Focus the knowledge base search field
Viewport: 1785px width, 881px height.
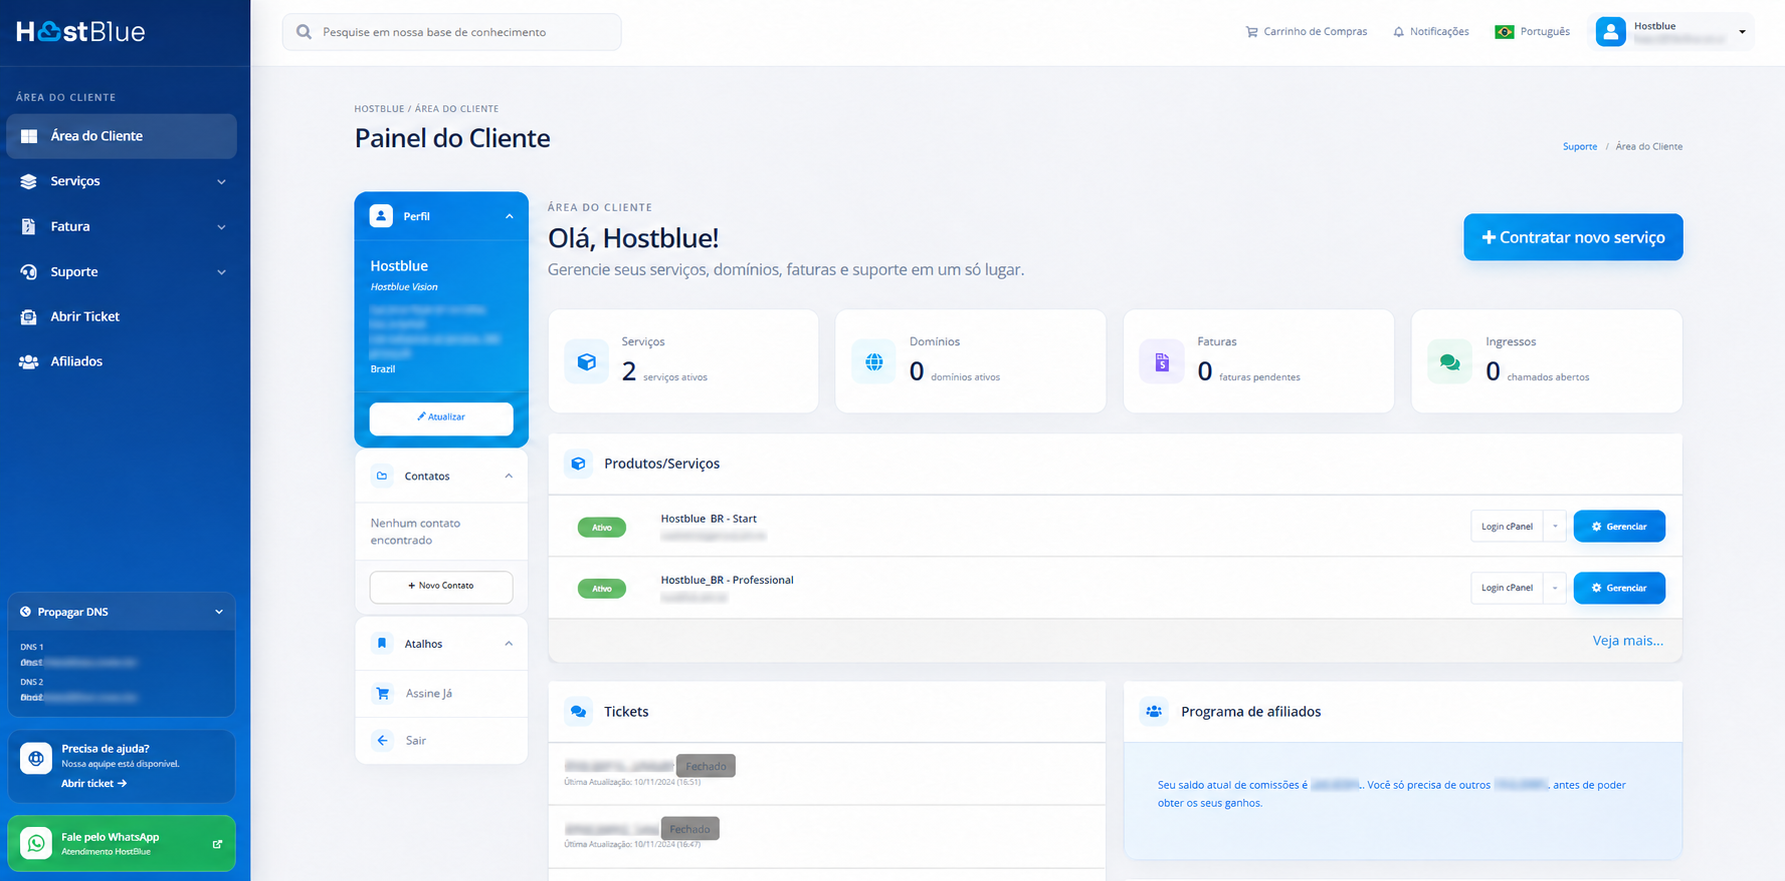pyautogui.click(x=452, y=32)
